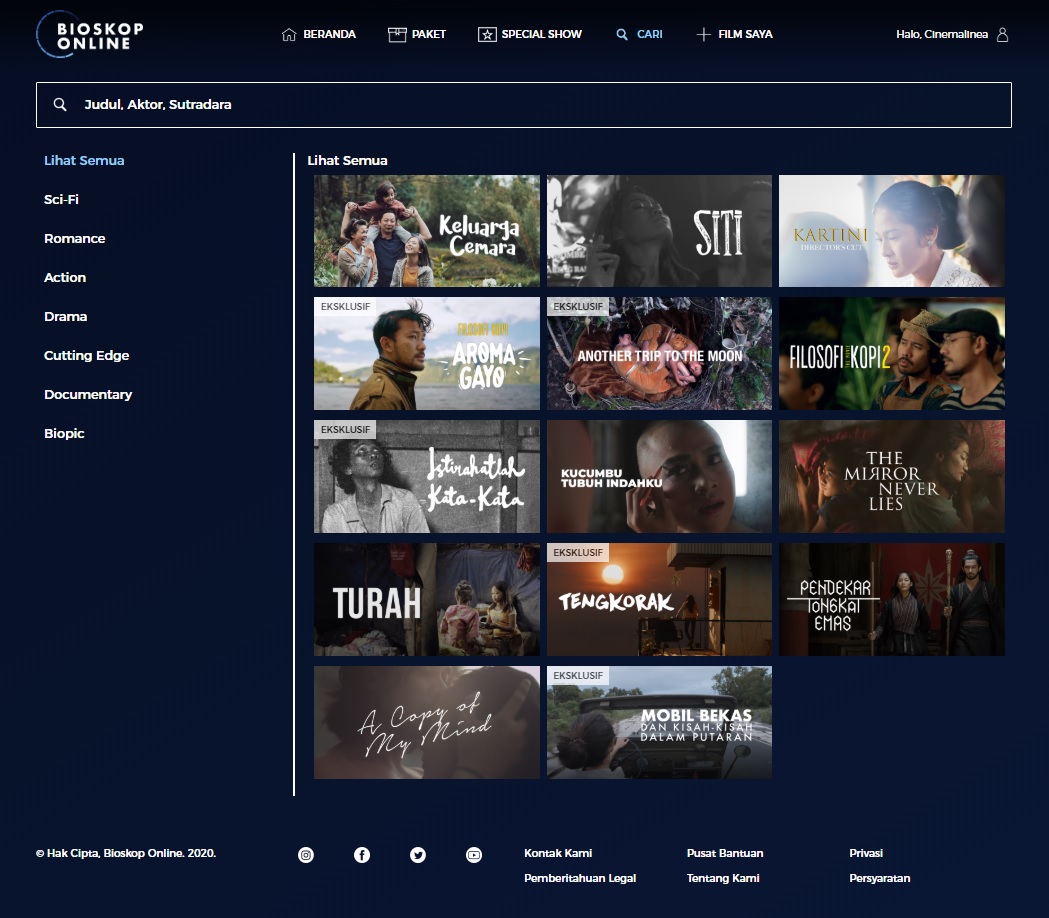Open the Aroma Gayo film thumbnail

(427, 353)
